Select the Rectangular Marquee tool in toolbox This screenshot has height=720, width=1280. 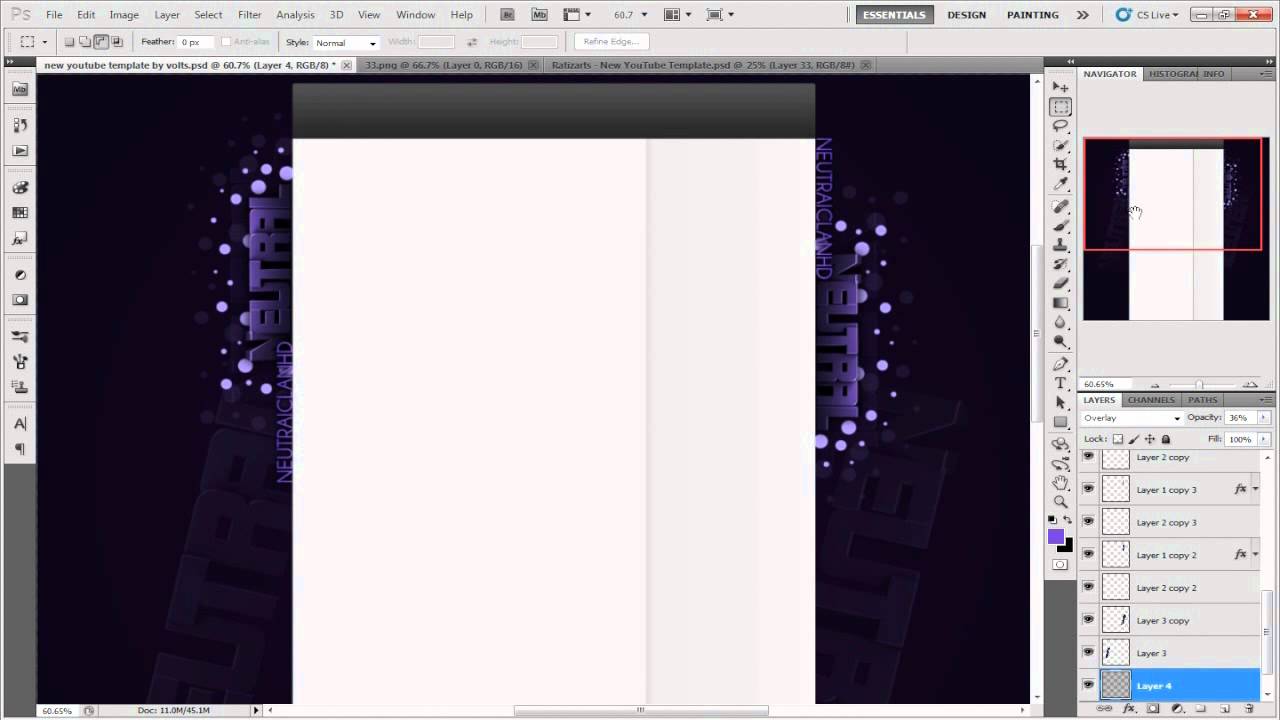coord(1061,107)
